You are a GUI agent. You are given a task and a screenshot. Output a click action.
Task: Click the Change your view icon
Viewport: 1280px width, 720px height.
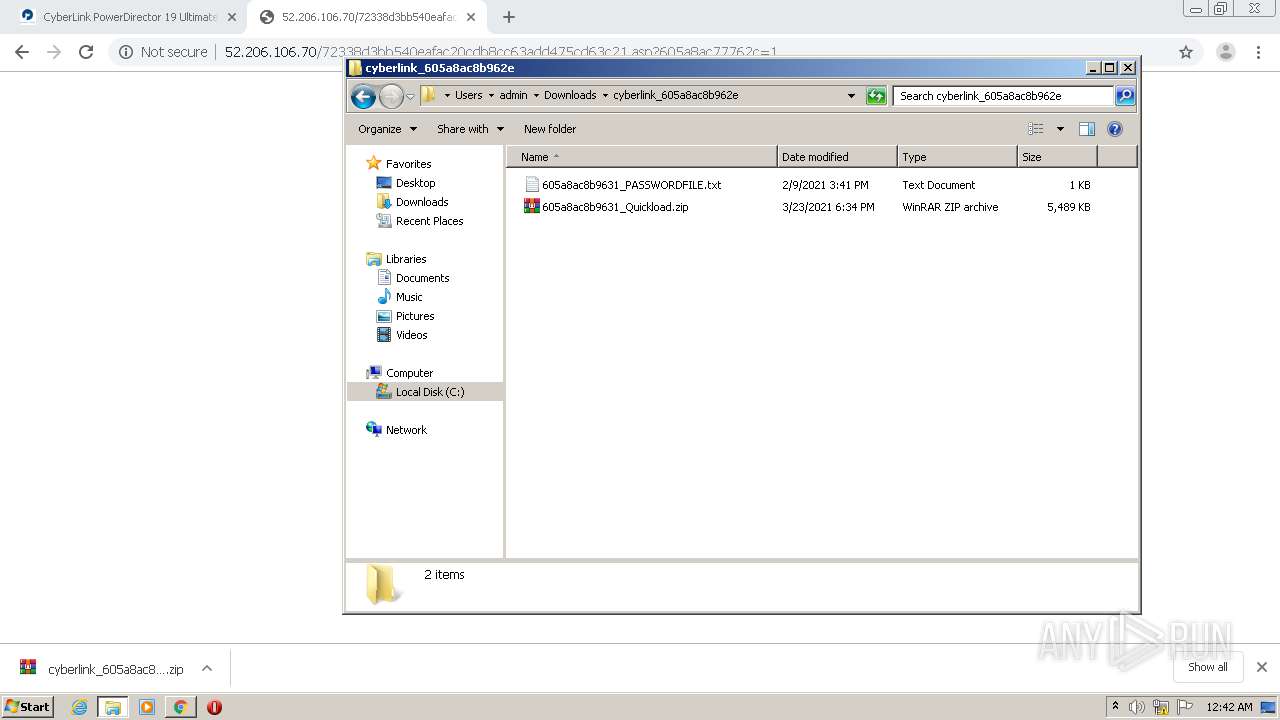click(x=1036, y=129)
